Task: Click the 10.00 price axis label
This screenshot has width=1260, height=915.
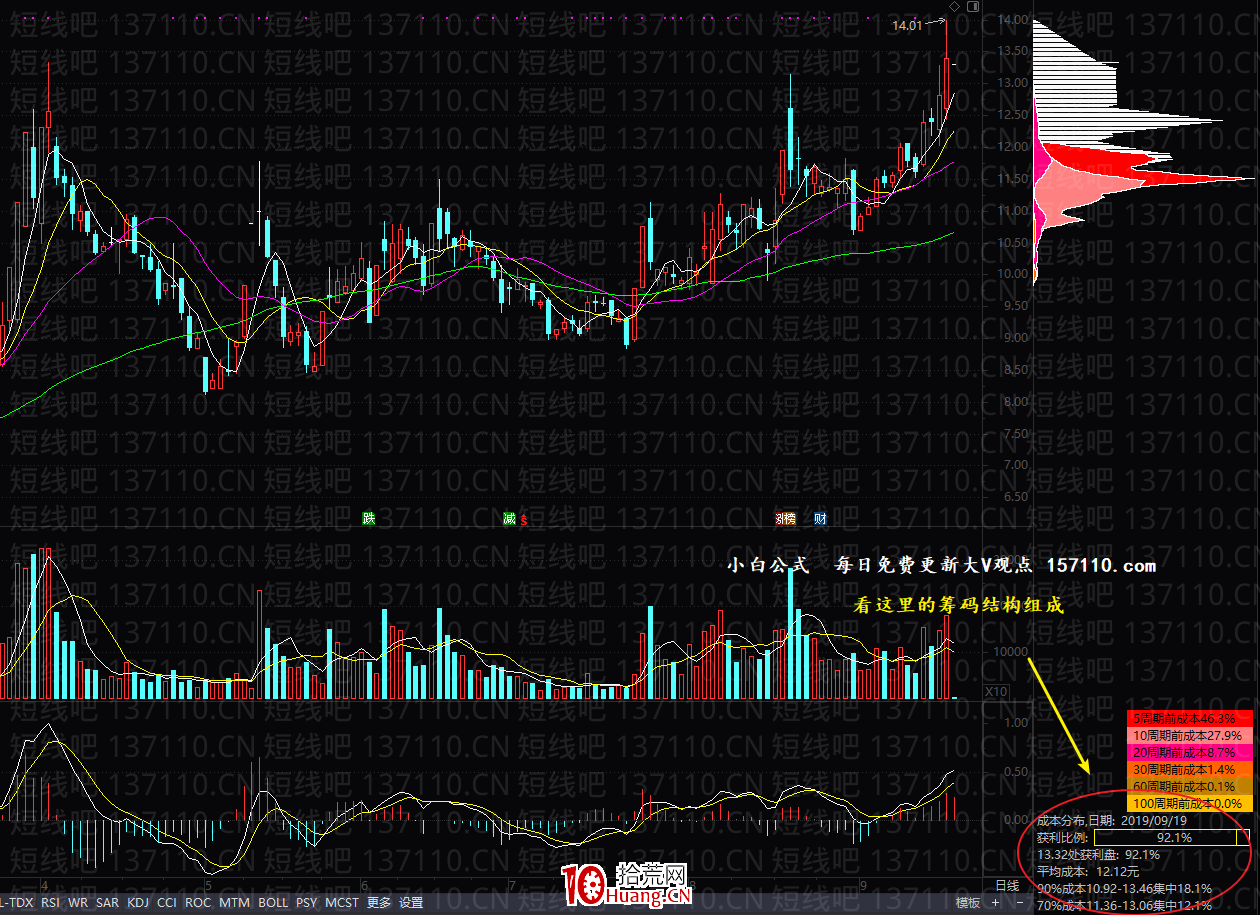Action: tap(1011, 274)
